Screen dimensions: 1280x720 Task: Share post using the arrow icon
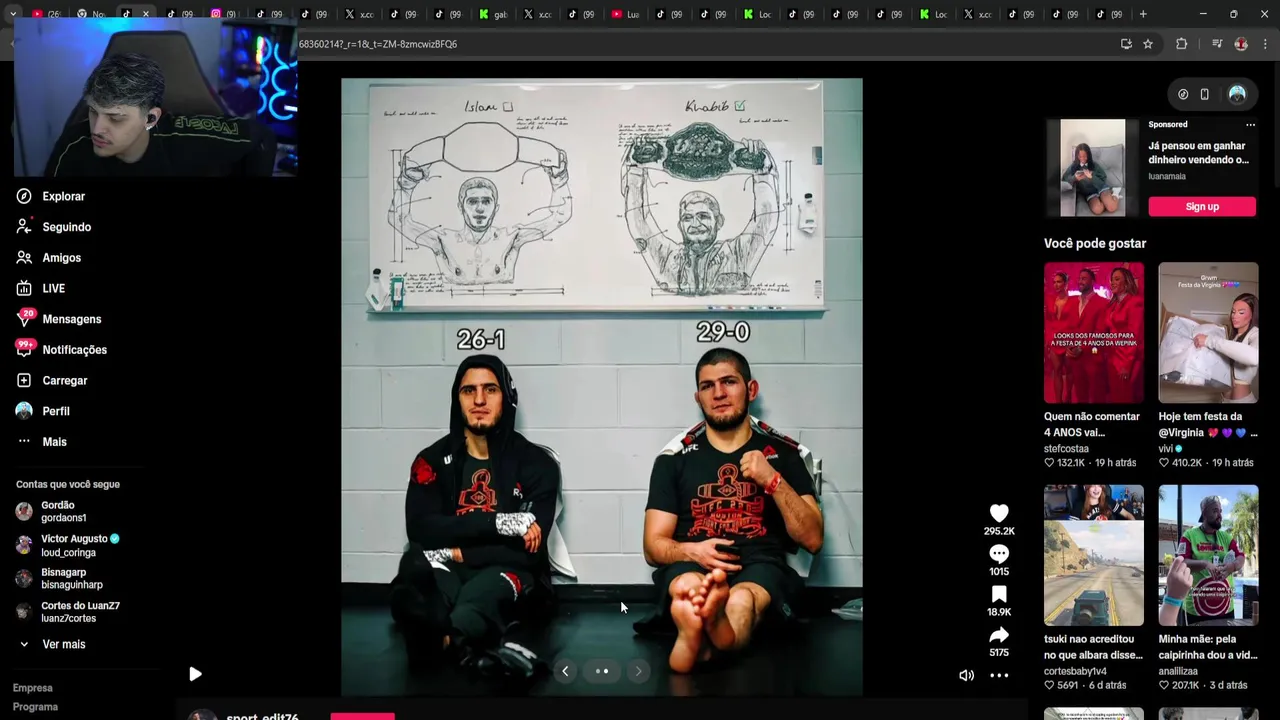click(999, 635)
